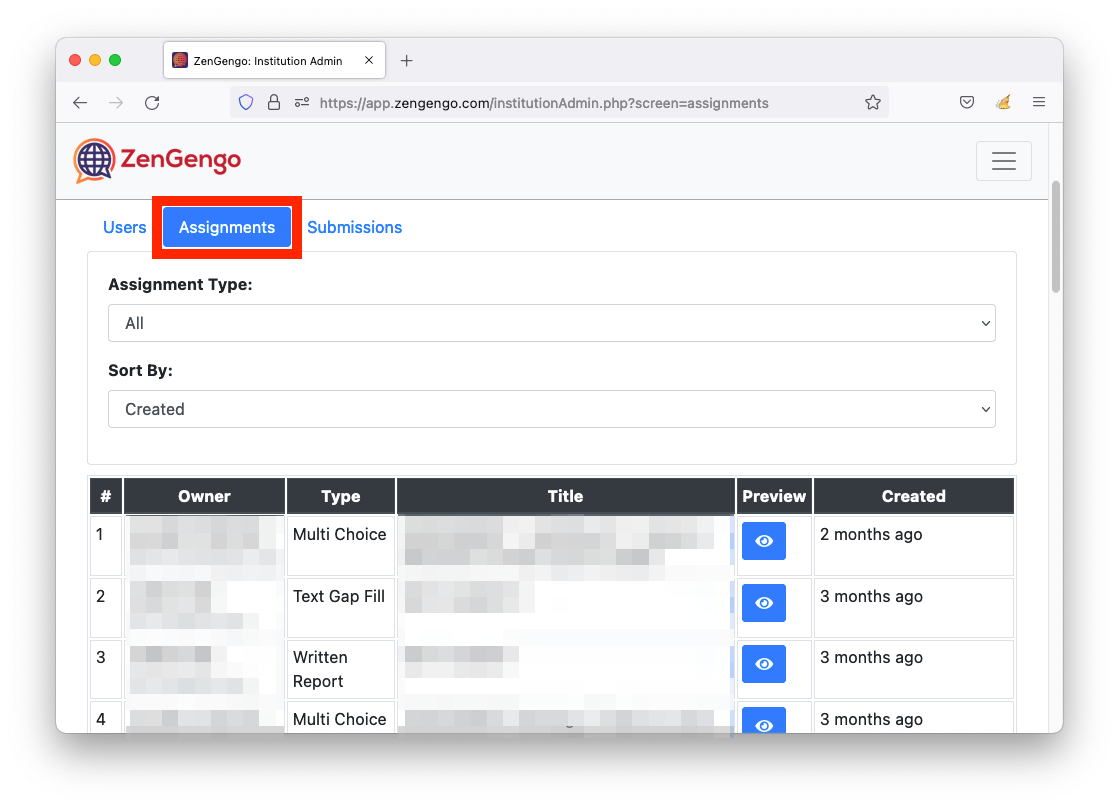Open site permissions icon in address bar
Screen dimensions: 1119x807
pyautogui.click(x=302, y=103)
